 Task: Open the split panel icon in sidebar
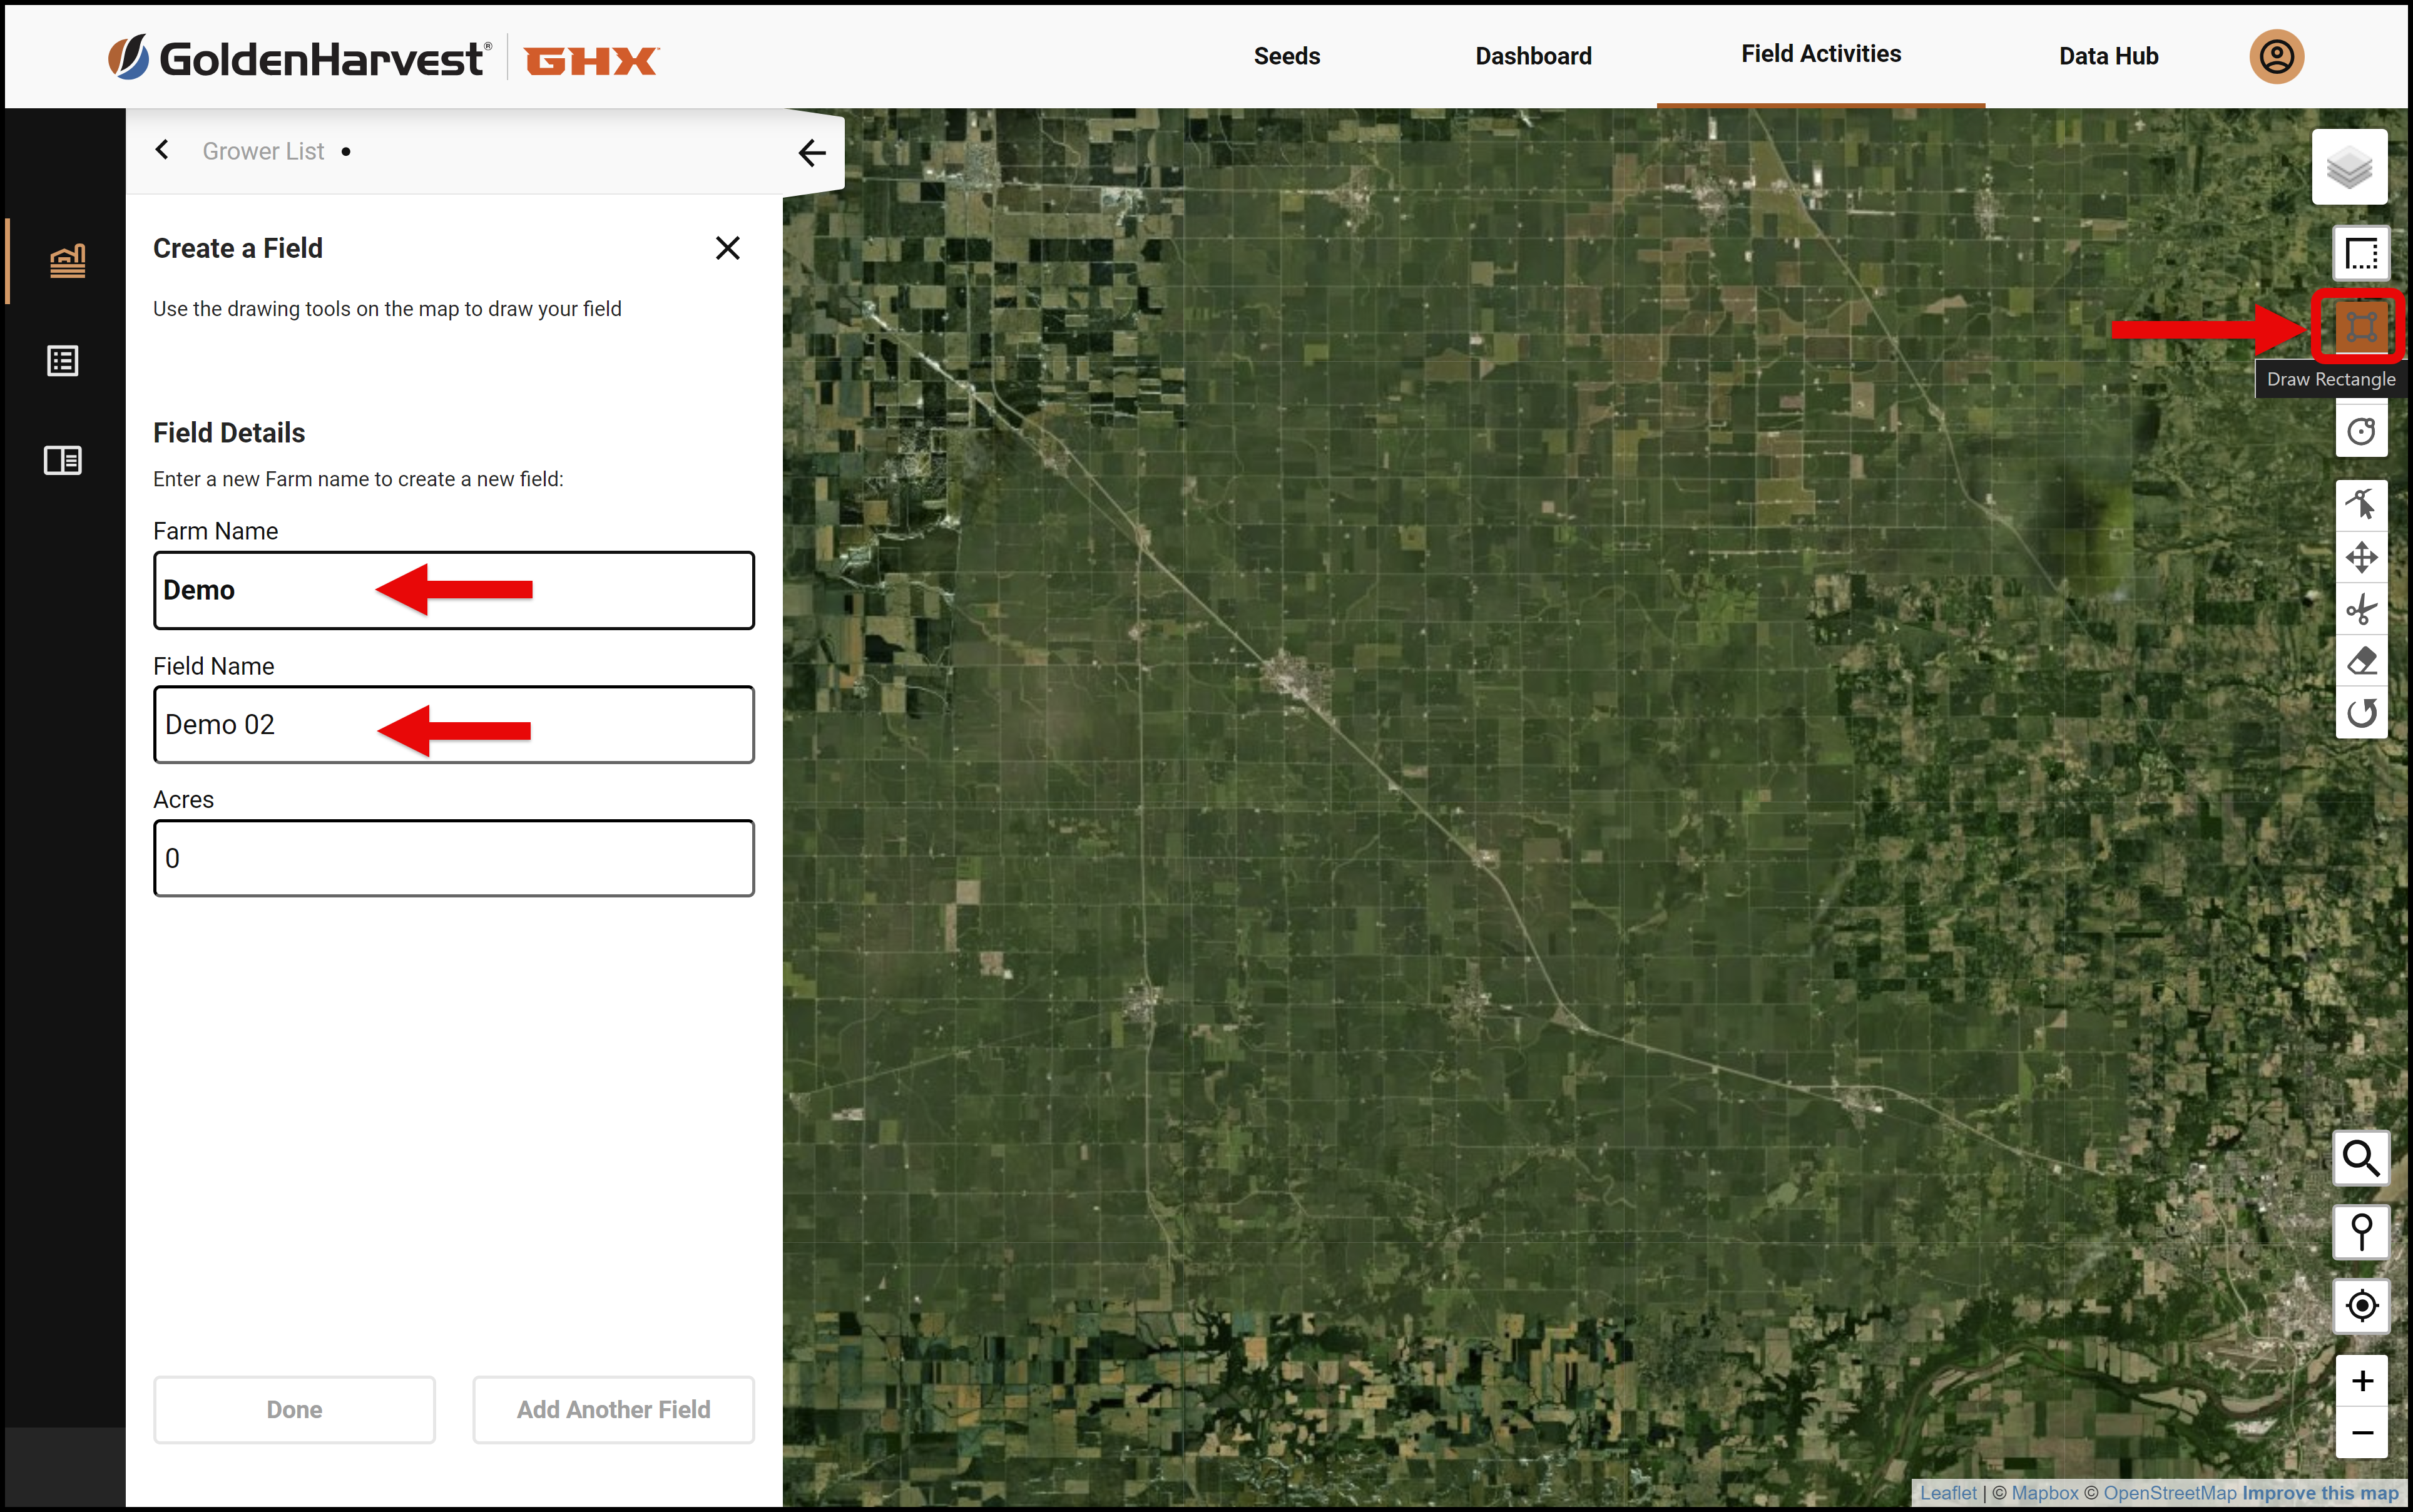point(63,460)
